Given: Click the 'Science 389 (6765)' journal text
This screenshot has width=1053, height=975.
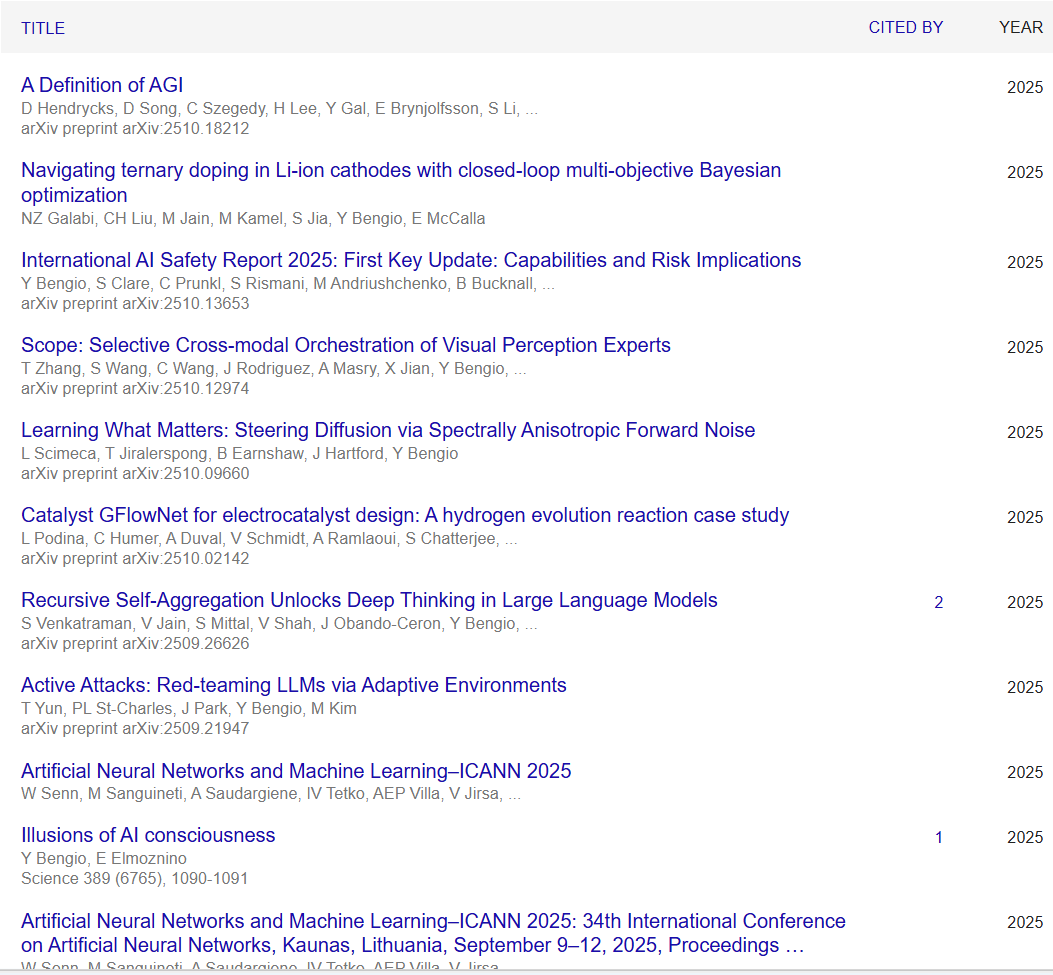Looking at the screenshot, I should pos(135,878).
